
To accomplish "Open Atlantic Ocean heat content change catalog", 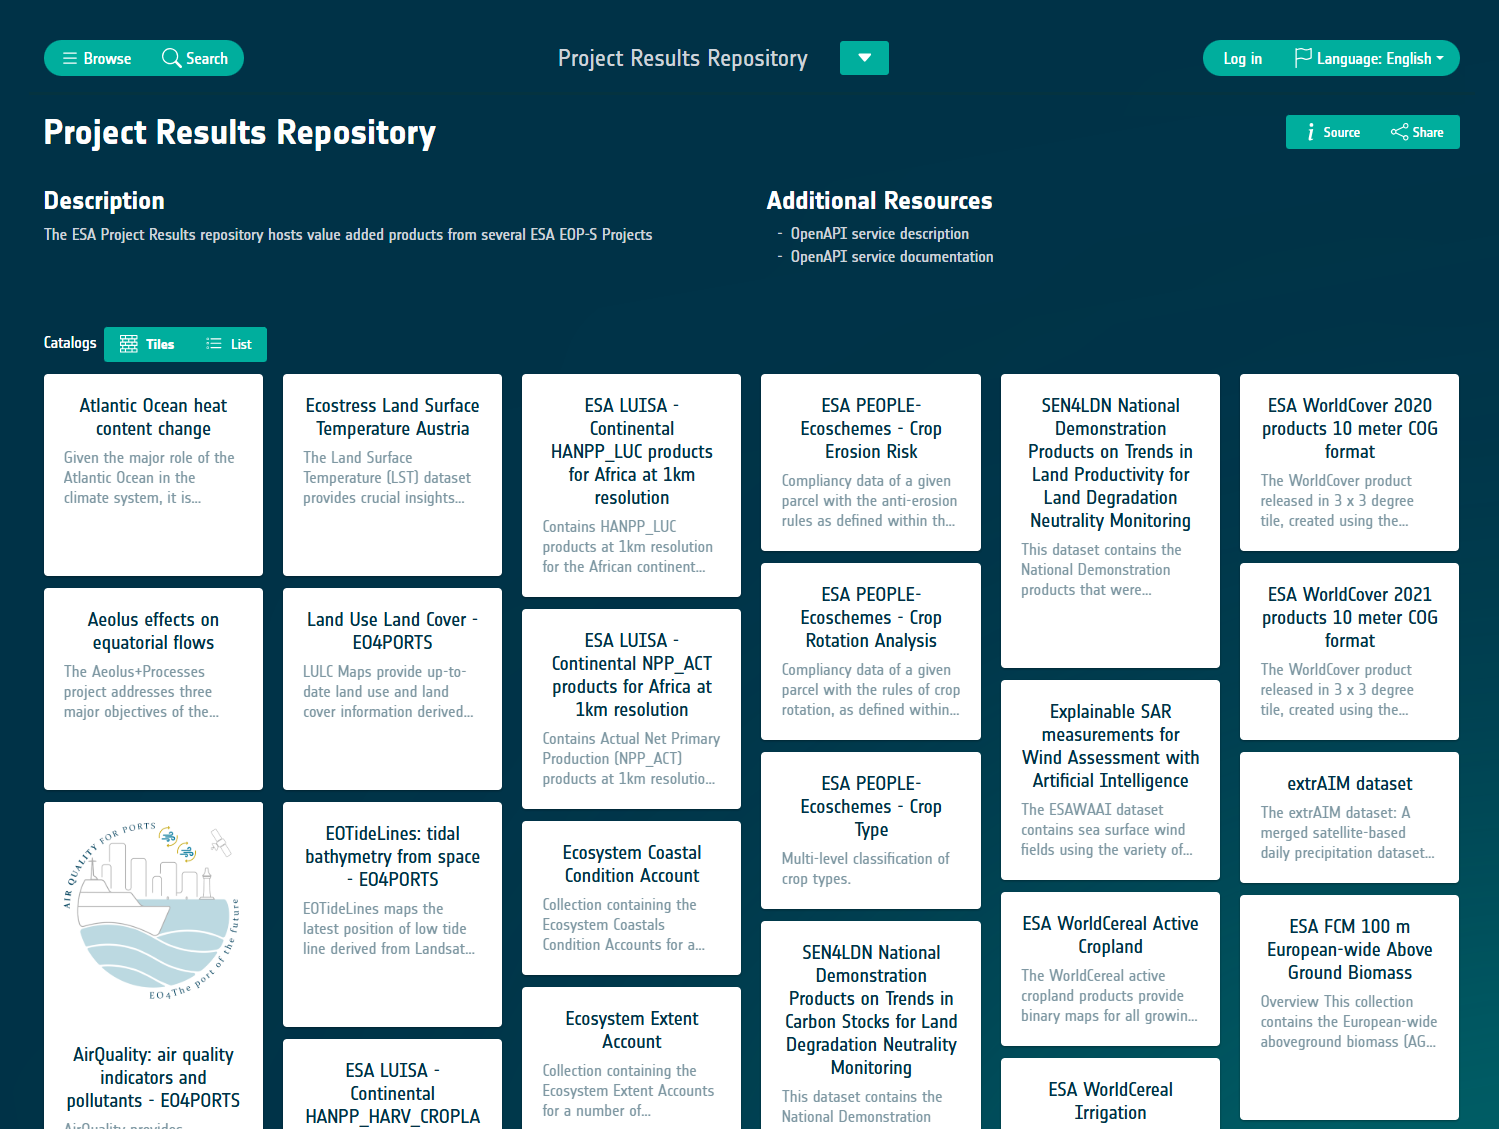I will [153, 417].
